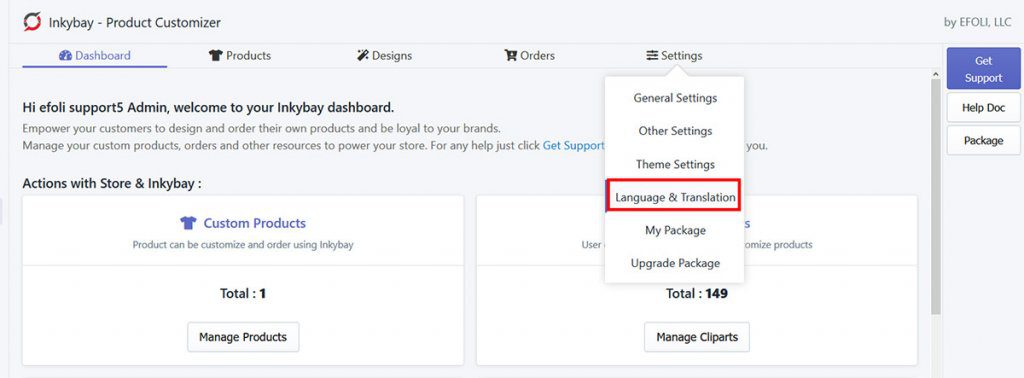Click 'Actions with Store & Inkybay' heading
The width and height of the screenshot is (1024, 378).
112,183
